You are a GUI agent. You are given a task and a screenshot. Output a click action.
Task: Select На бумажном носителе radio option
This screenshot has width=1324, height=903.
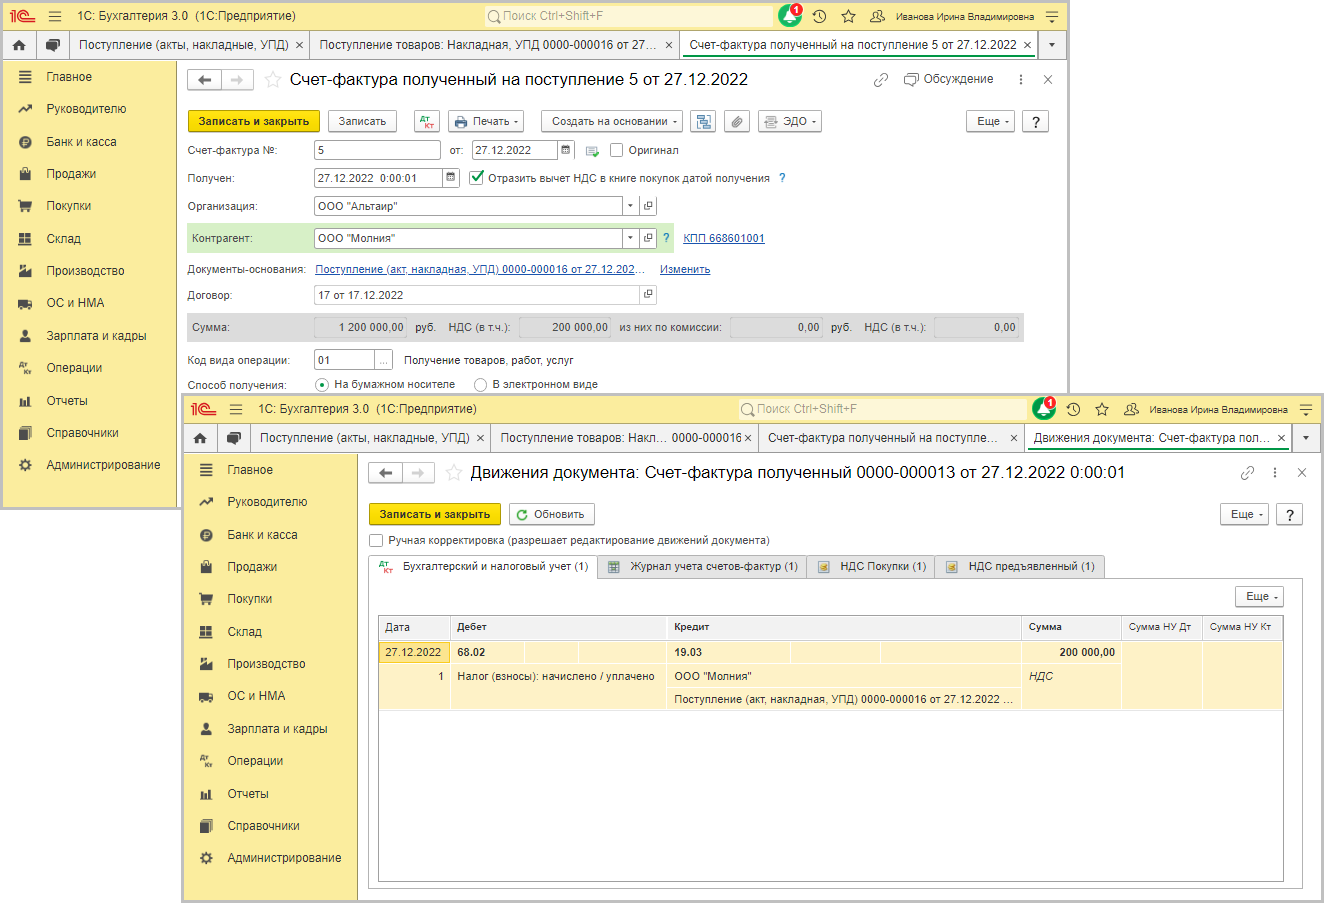(x=322, y=384)
